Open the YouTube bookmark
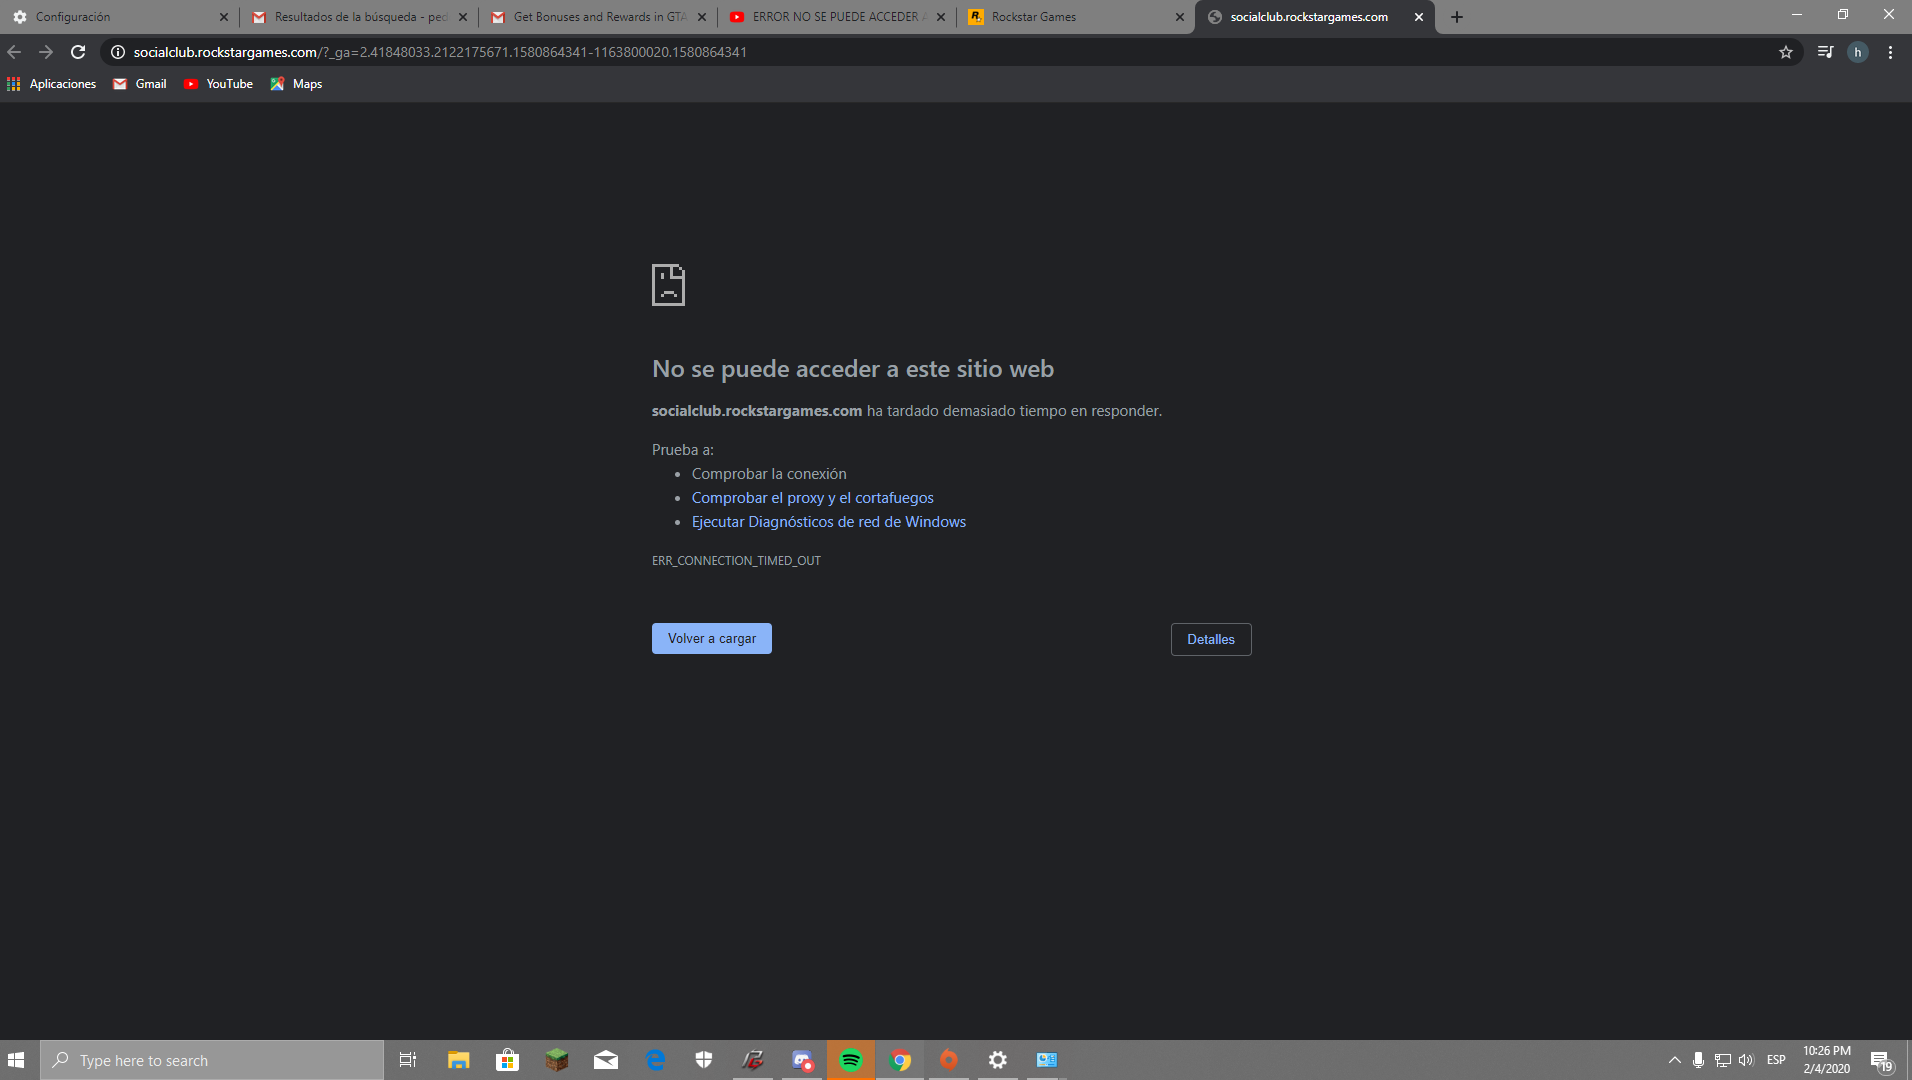This screenshot has height=1080, width=1912. coord(218,84)
